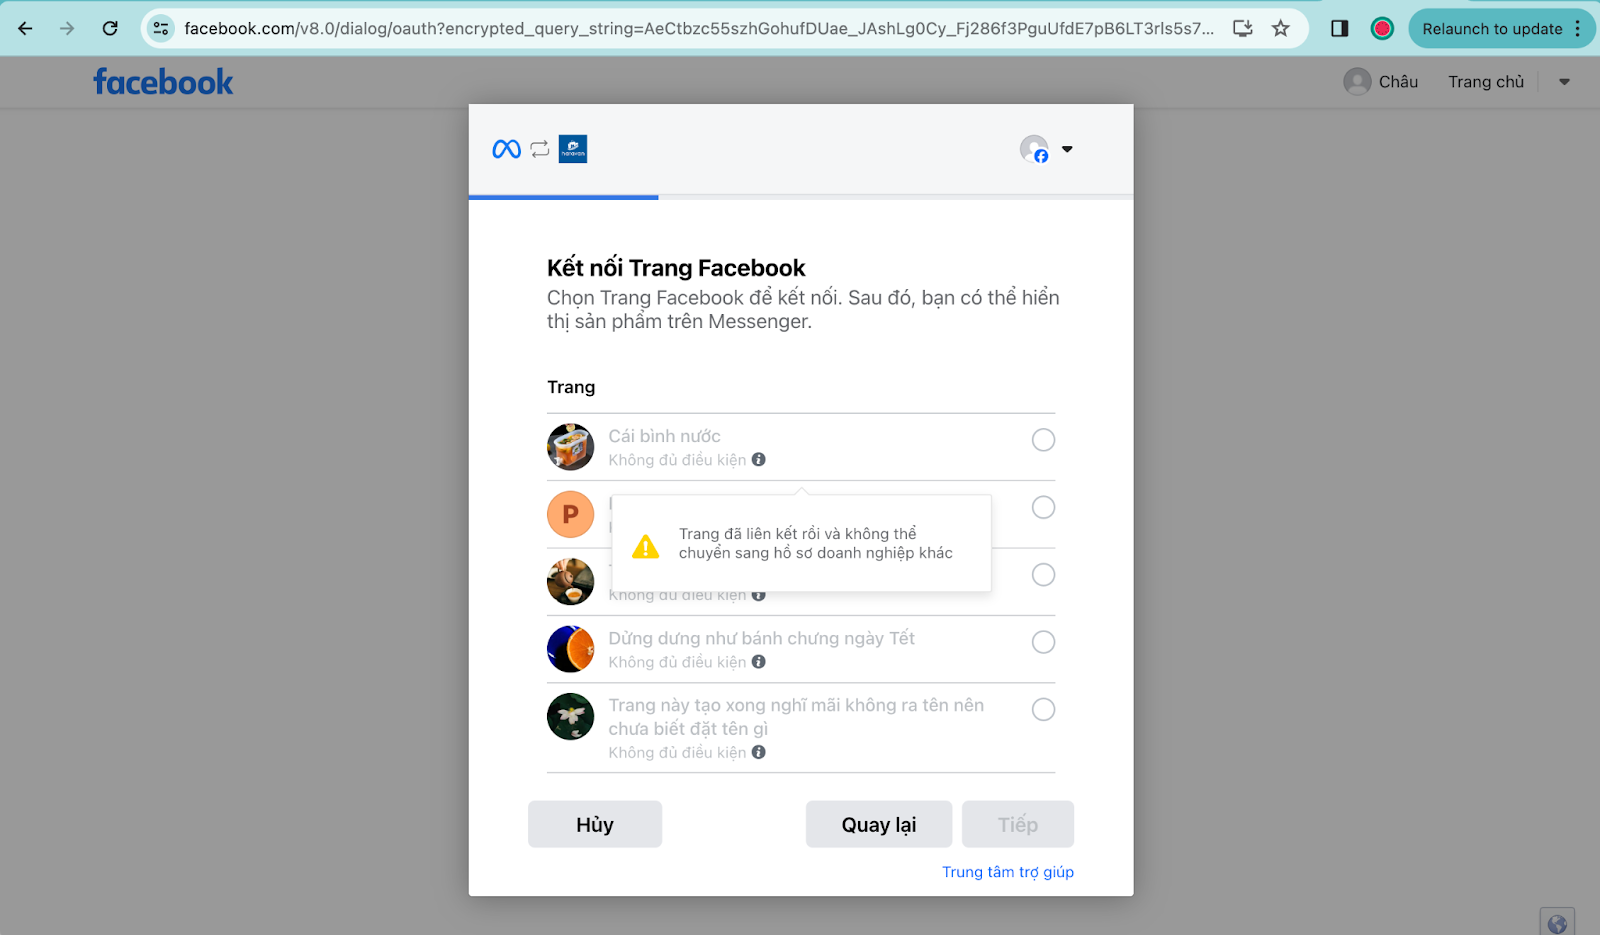Click the dialog step progress bar
Viewport: 1600px width, 935px height.
pyautogui.click(x=801, y=197)
